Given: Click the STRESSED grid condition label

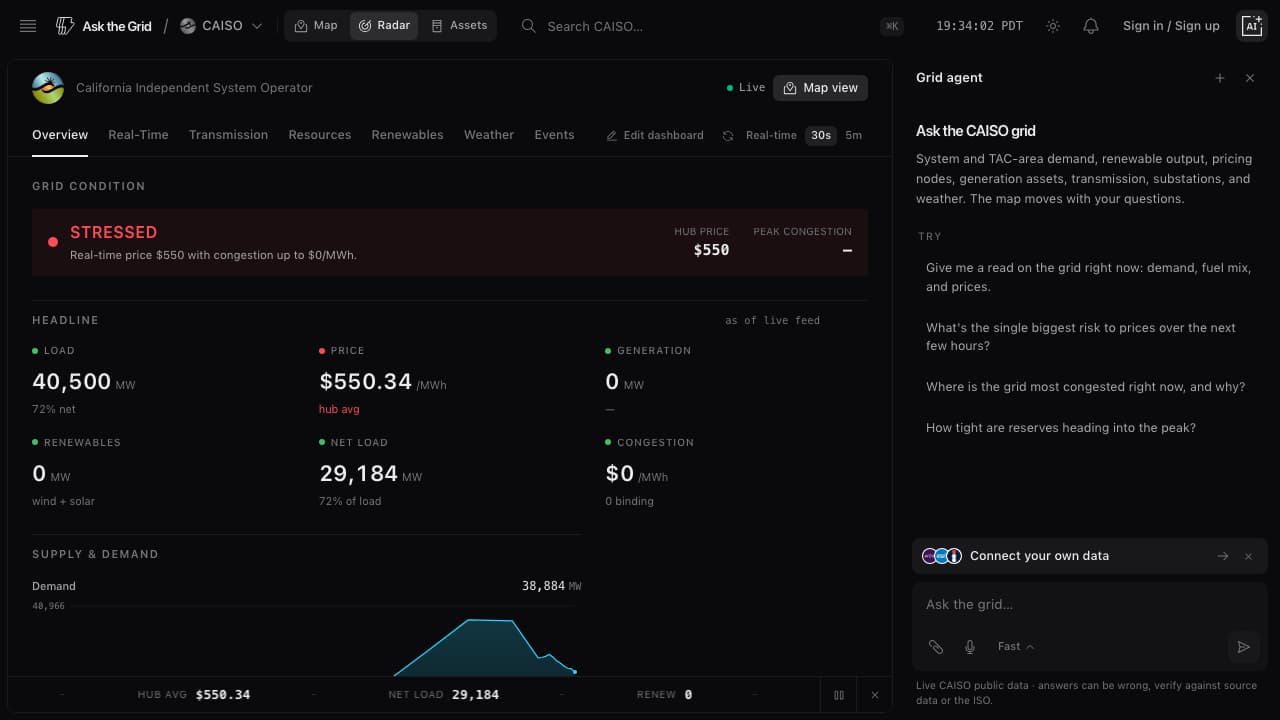Looking at the screenshot, I should point(113,232).
